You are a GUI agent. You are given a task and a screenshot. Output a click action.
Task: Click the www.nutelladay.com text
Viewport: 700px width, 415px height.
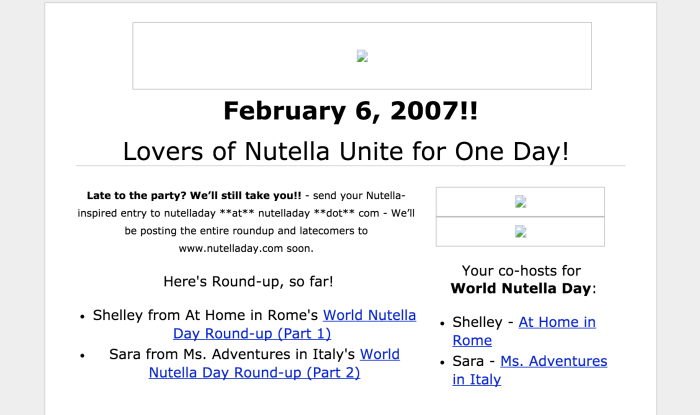246,247
